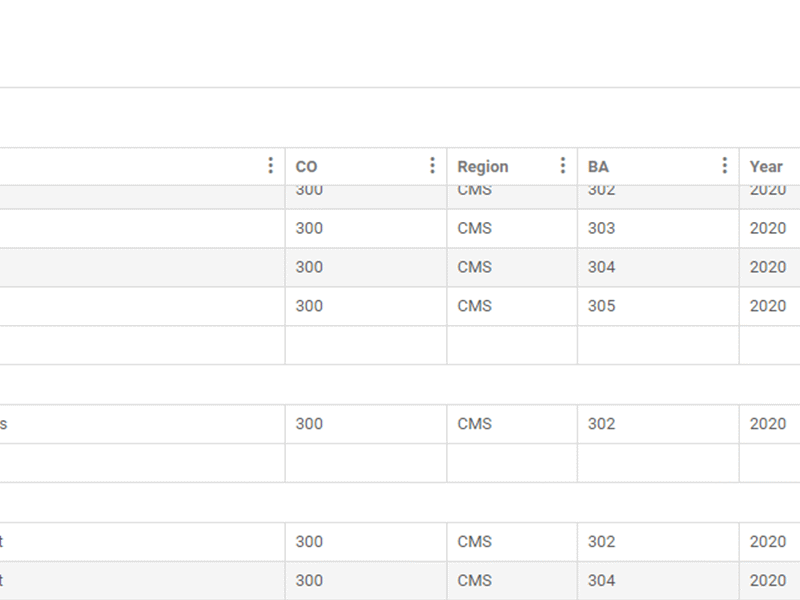Click empty BA cell below the 305 row
Image resolution: width=800 pixels, height=600 pixels.
[658, 345]
